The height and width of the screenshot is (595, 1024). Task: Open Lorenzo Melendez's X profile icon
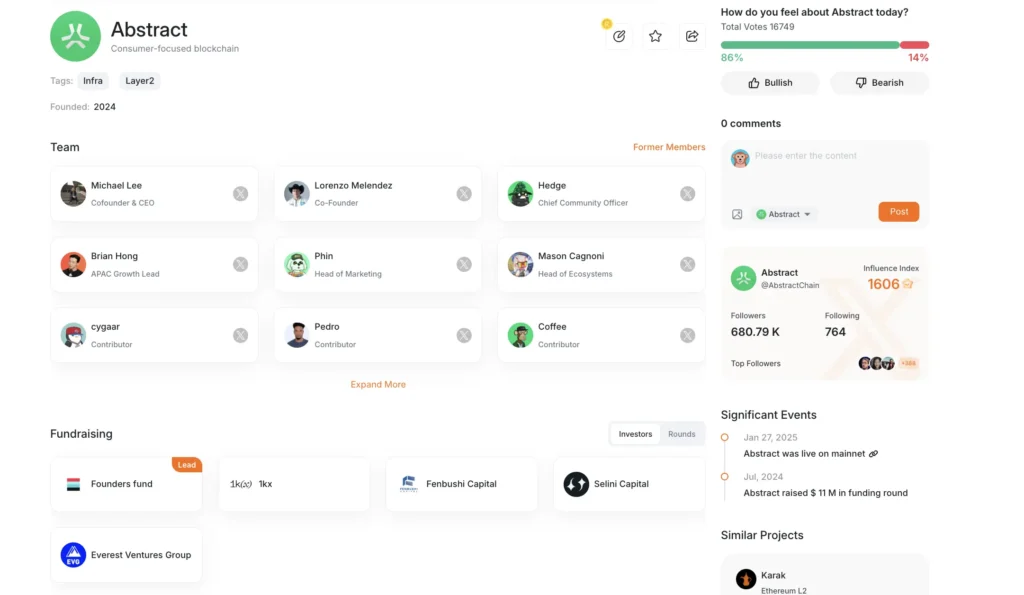[464, 194]
